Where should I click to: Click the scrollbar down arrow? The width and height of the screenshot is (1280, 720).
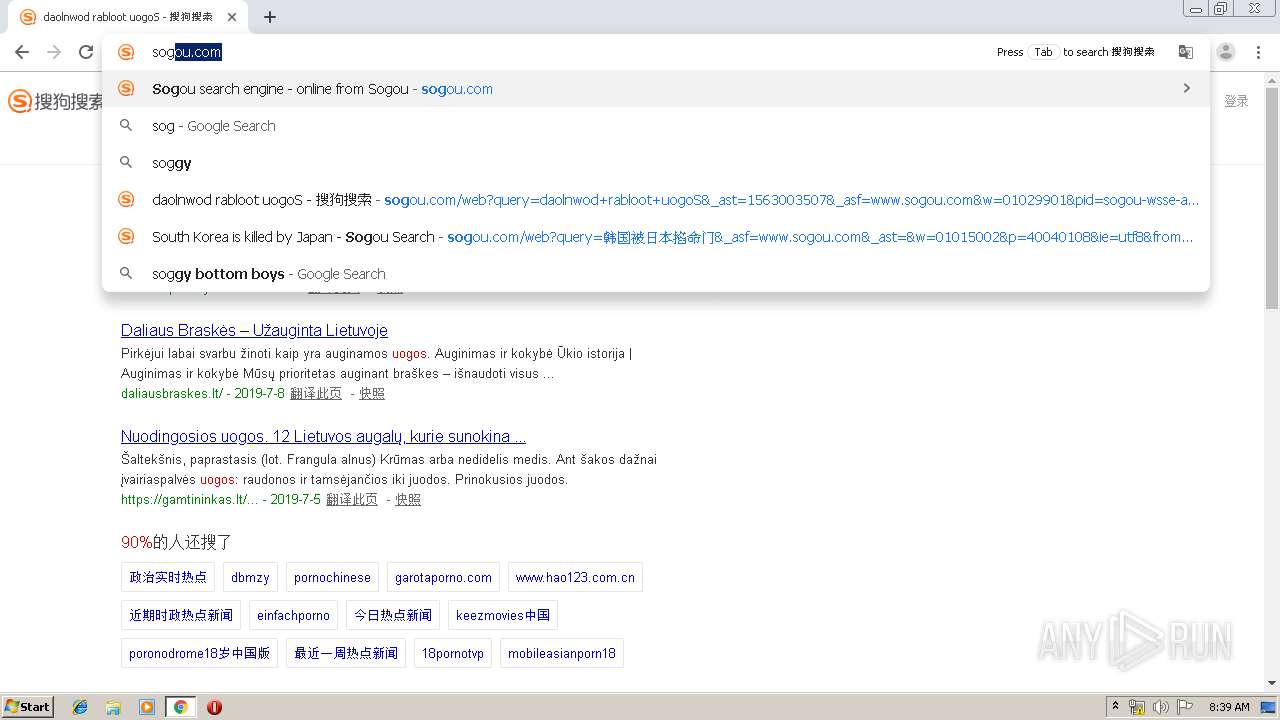pos(1272,683)
